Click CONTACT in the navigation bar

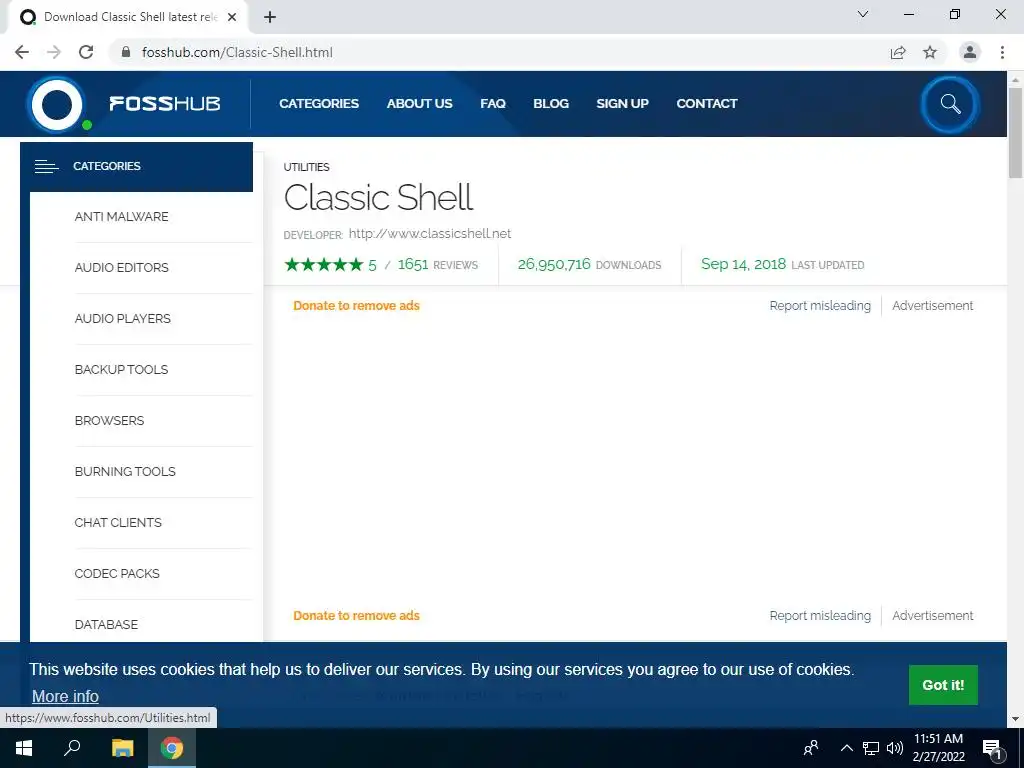(x=707, y=103)
